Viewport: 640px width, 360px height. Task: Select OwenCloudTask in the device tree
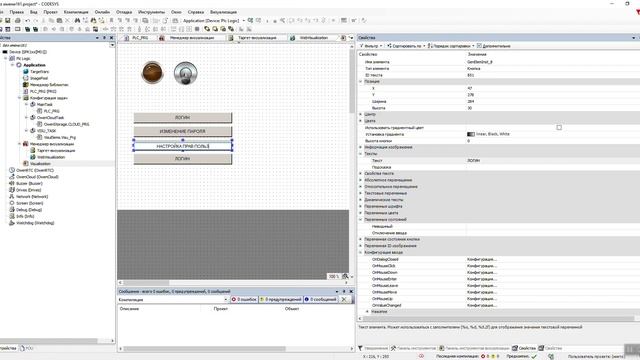[50, 118]
